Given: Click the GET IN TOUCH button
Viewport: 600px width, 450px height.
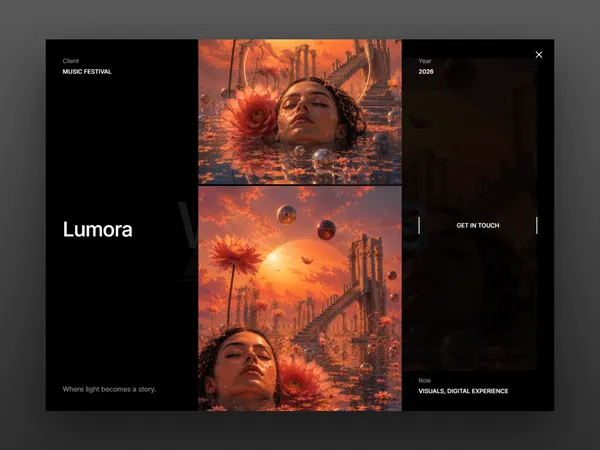Looking at the screenshot, I should 478,225.
